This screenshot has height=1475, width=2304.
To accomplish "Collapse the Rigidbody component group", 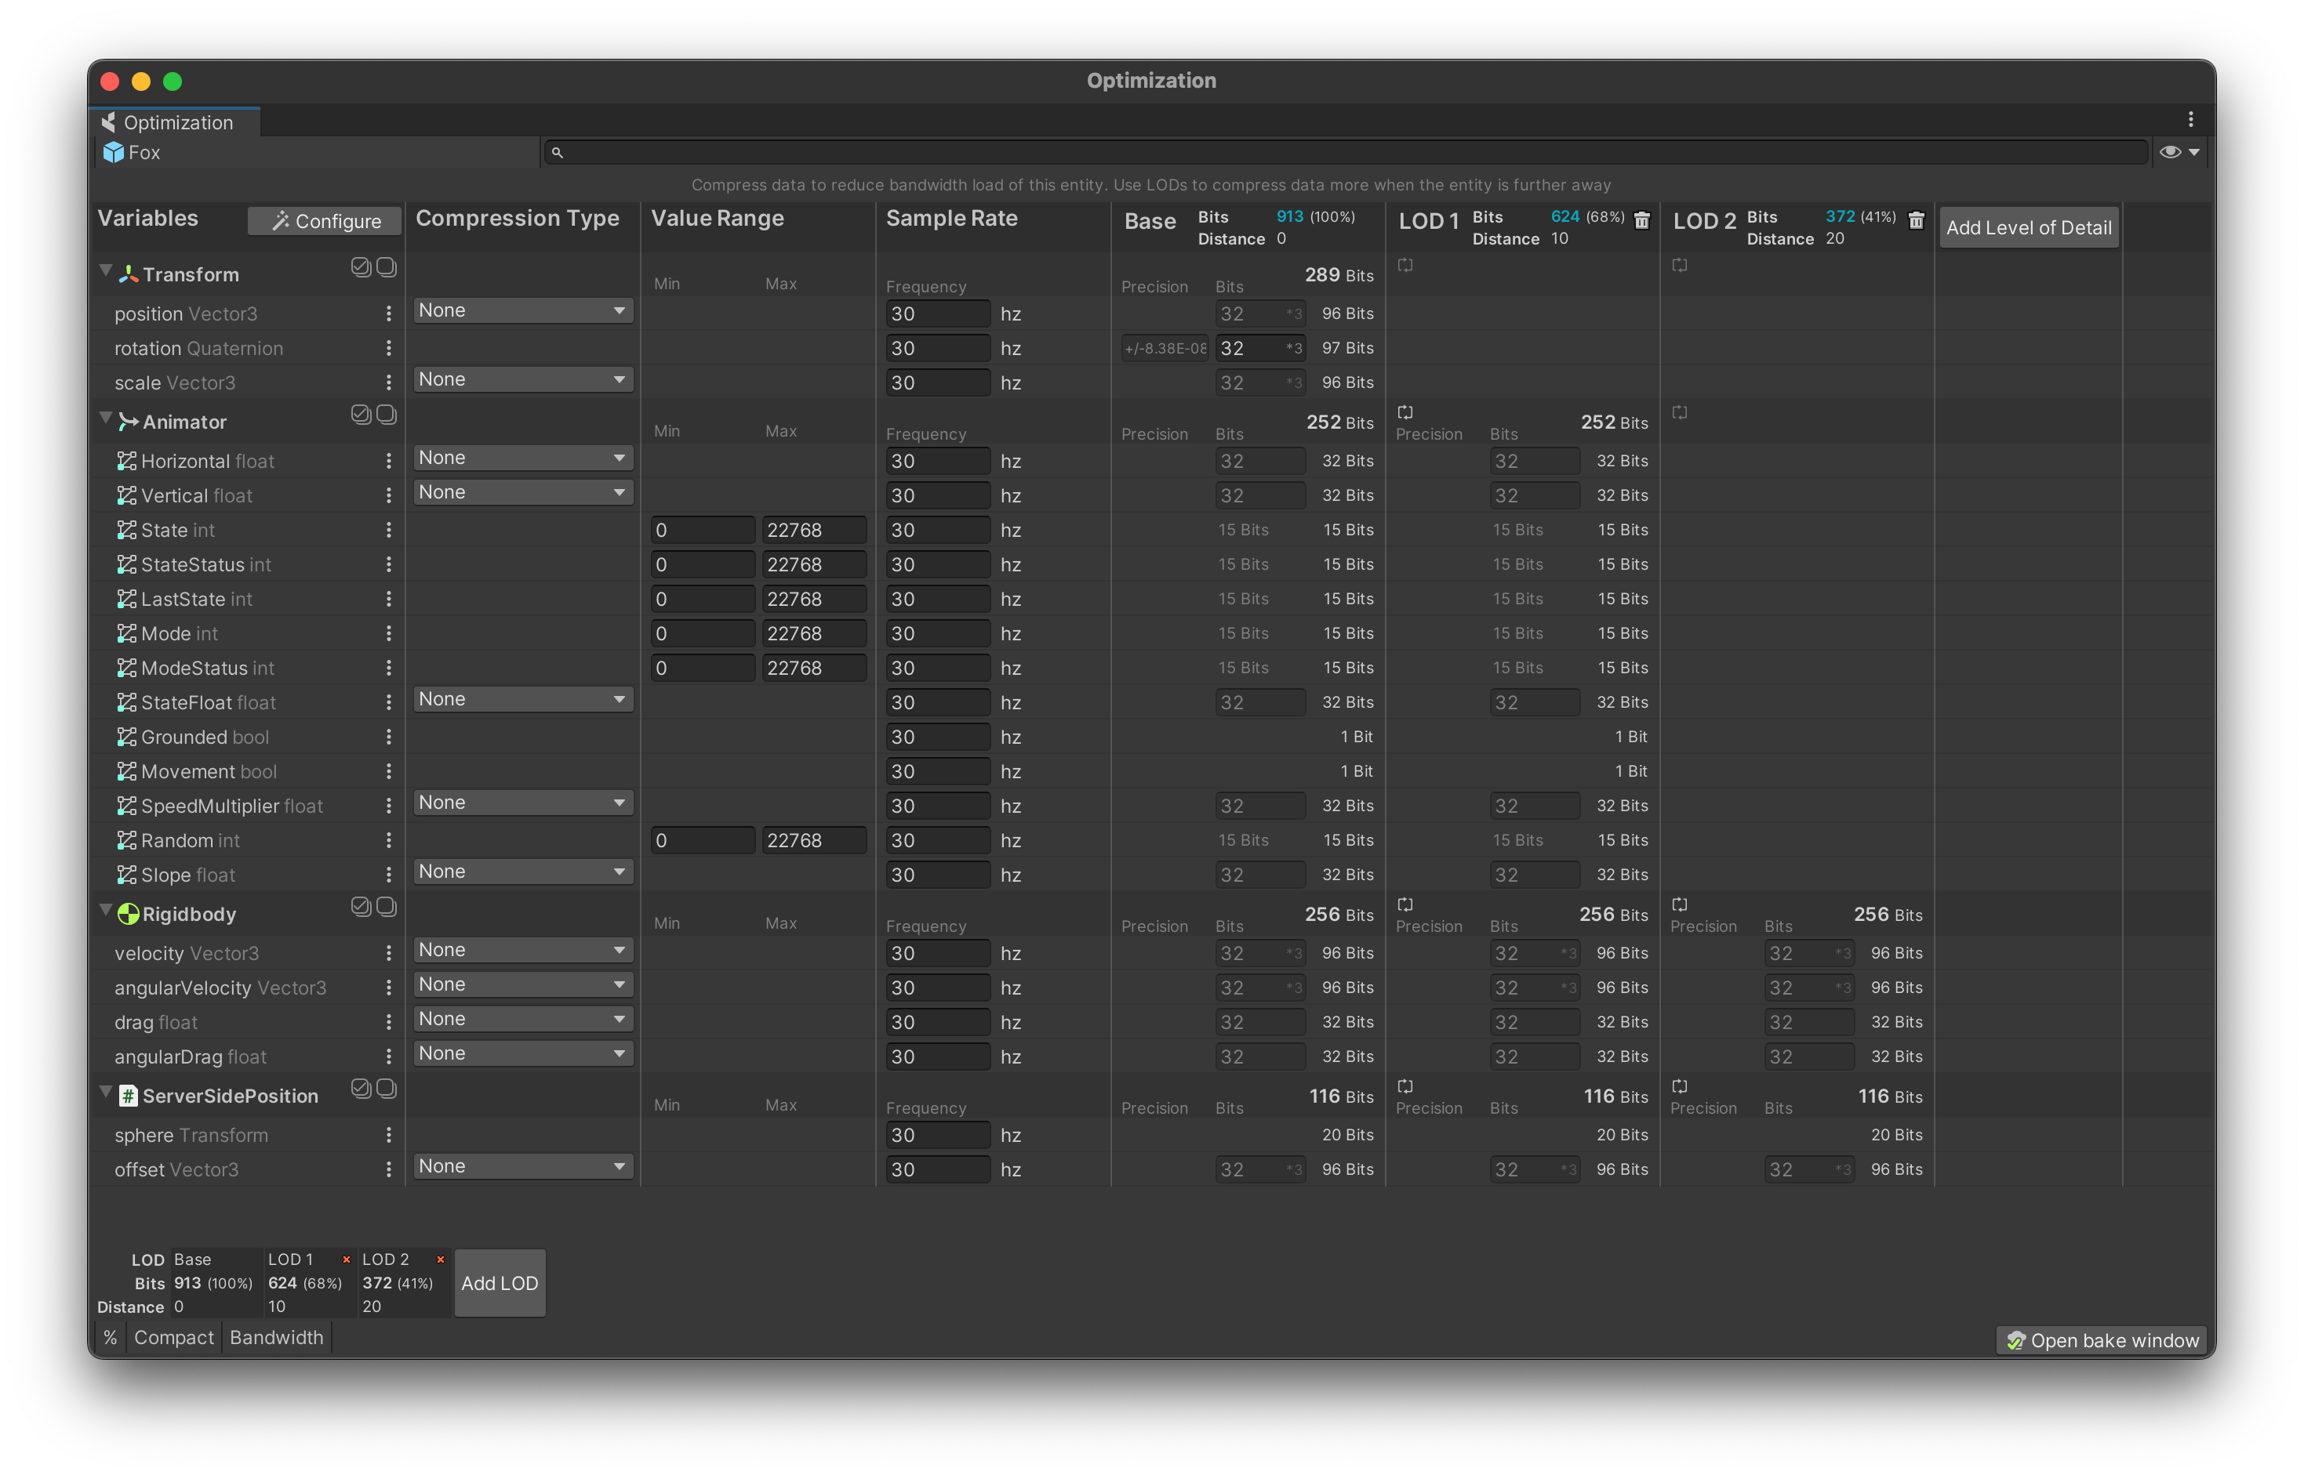I will coord(105,911).
